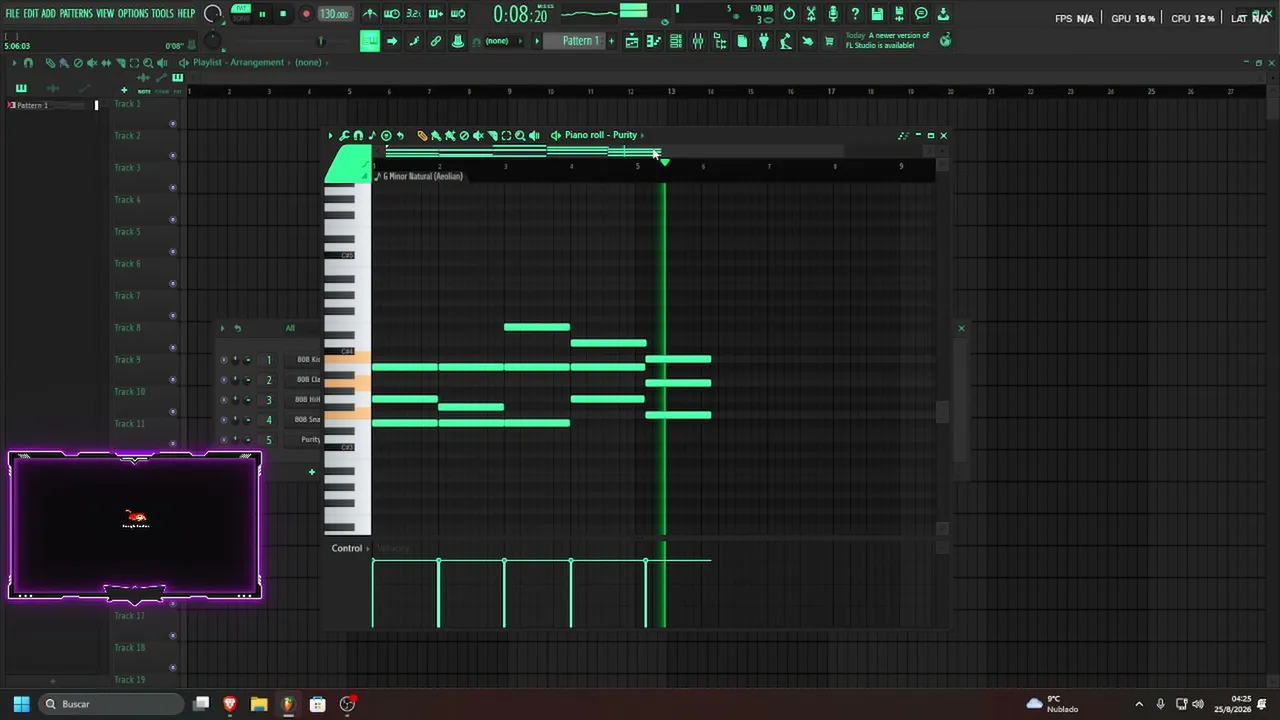Open the EDIT menu

tap(31, 14)
